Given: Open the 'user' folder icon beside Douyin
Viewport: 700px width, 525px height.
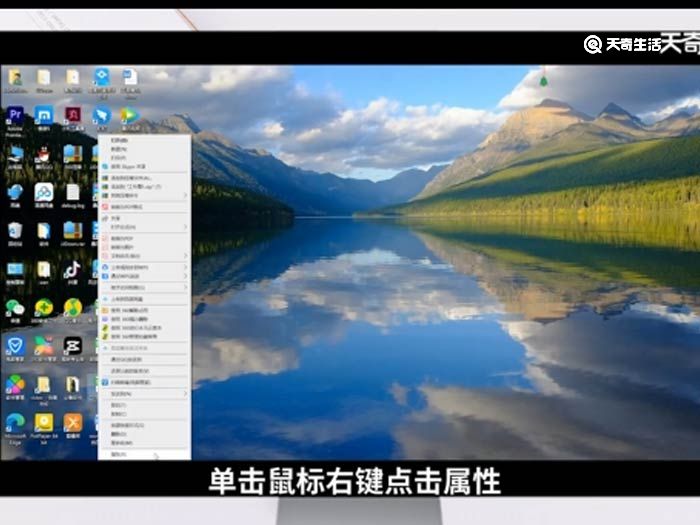Looking at the screenshot, I should [x=44, y=269].
